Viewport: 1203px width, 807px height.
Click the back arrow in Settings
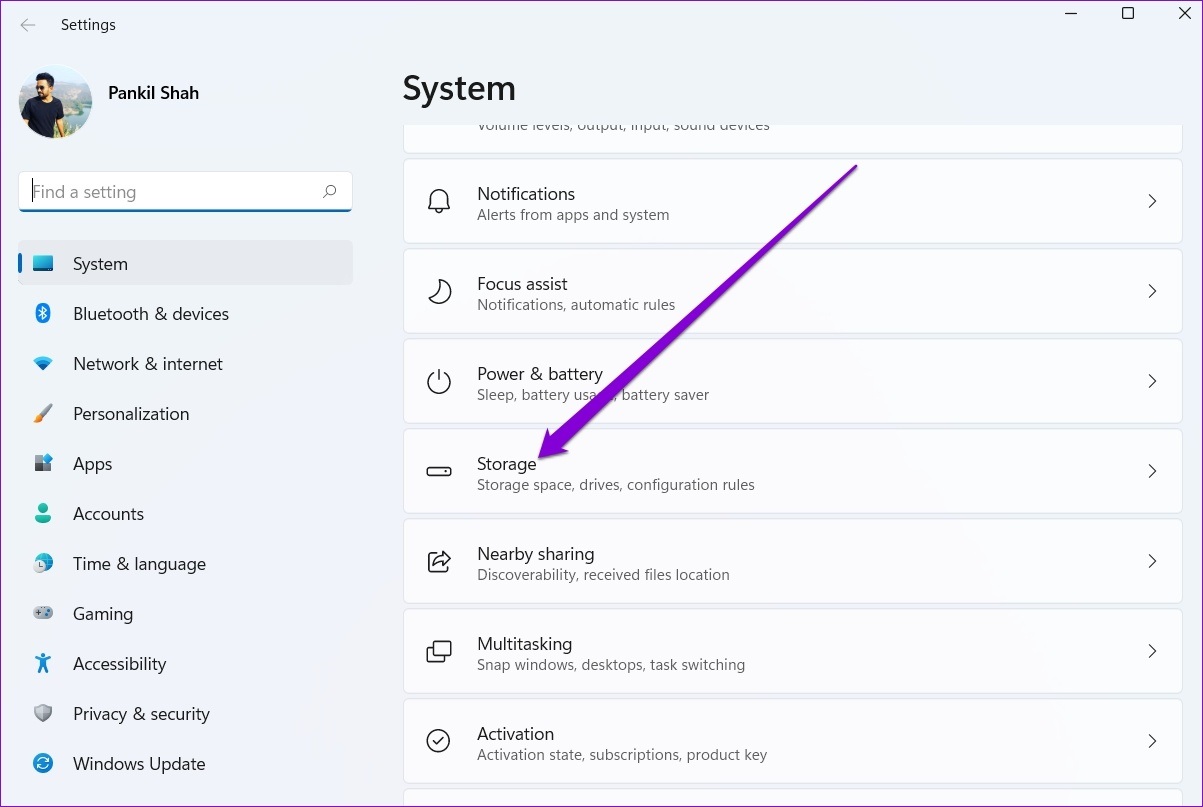pyautogui.click(x=28, y=25)
